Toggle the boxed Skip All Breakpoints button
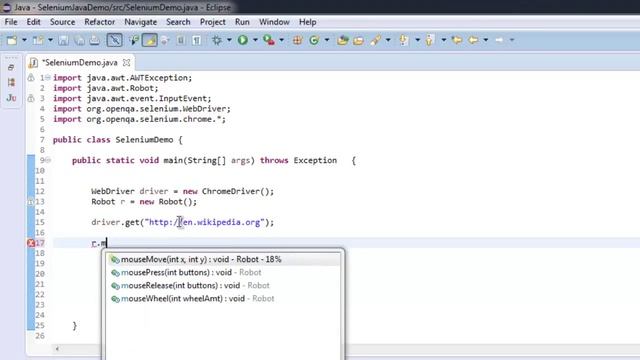This screenshot has height=360, width=640. pyautogui.click(x=114, y=40)
